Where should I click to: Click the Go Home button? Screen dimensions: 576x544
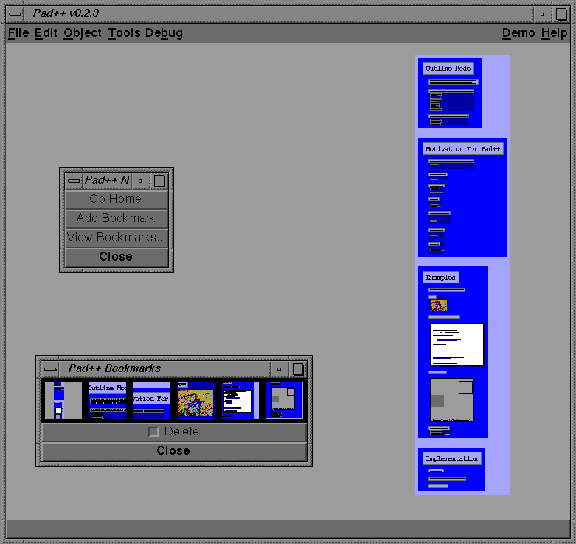pos(116,199)
